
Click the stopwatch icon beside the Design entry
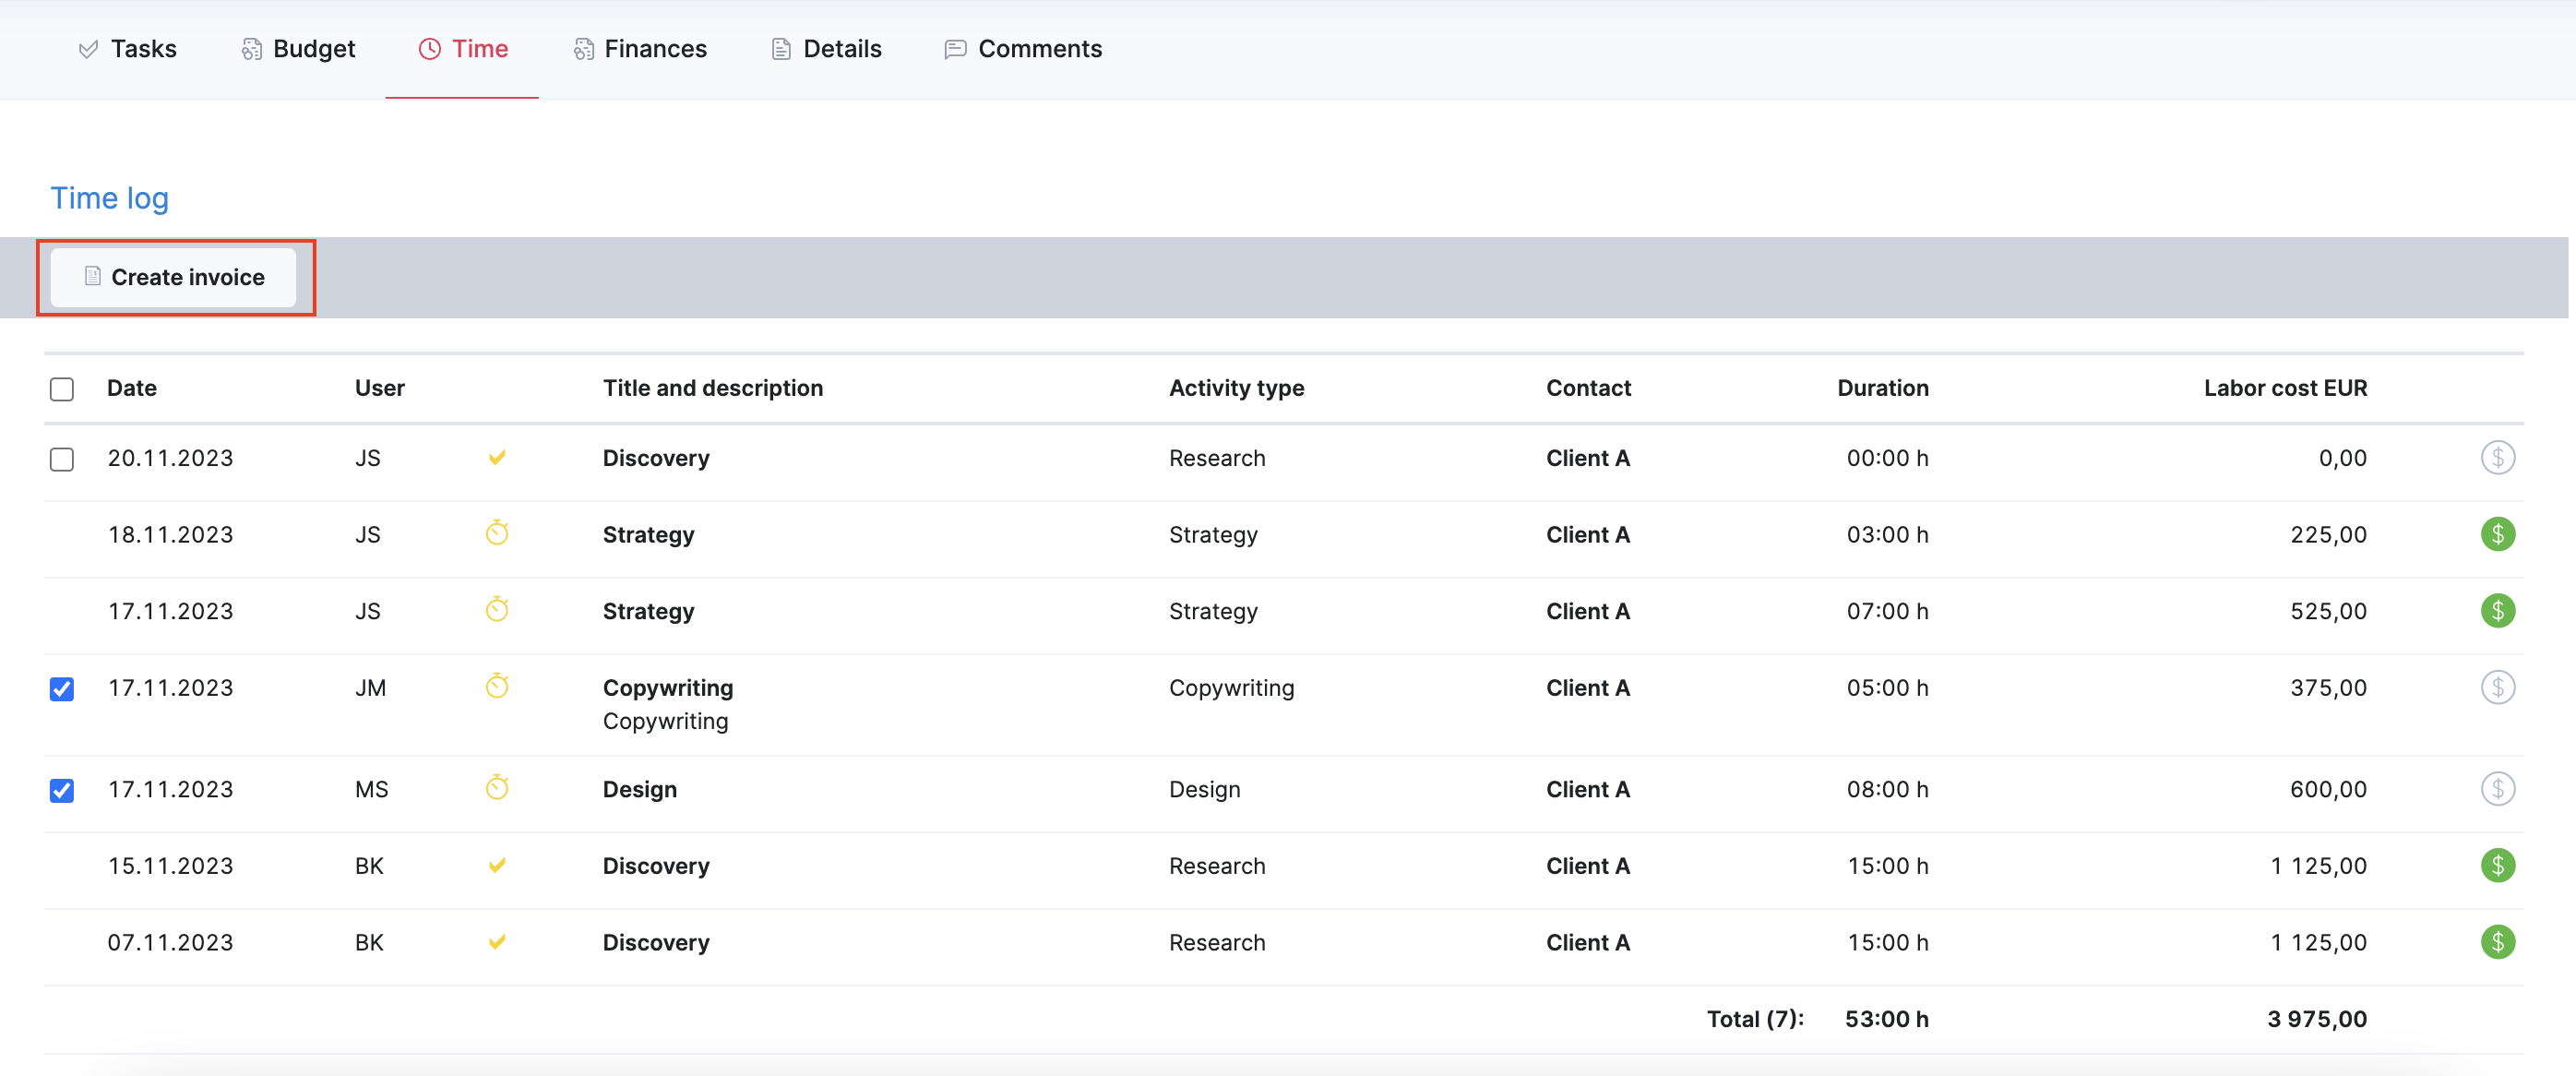pos(498,788)
